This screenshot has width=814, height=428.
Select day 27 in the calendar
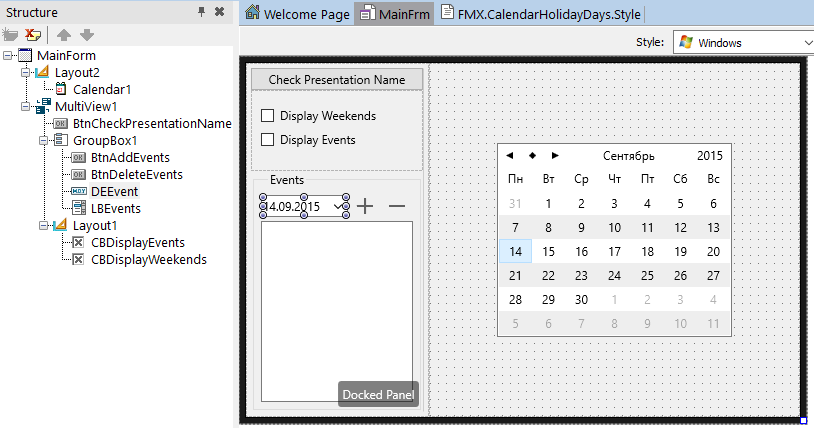[x=713, y=275]
